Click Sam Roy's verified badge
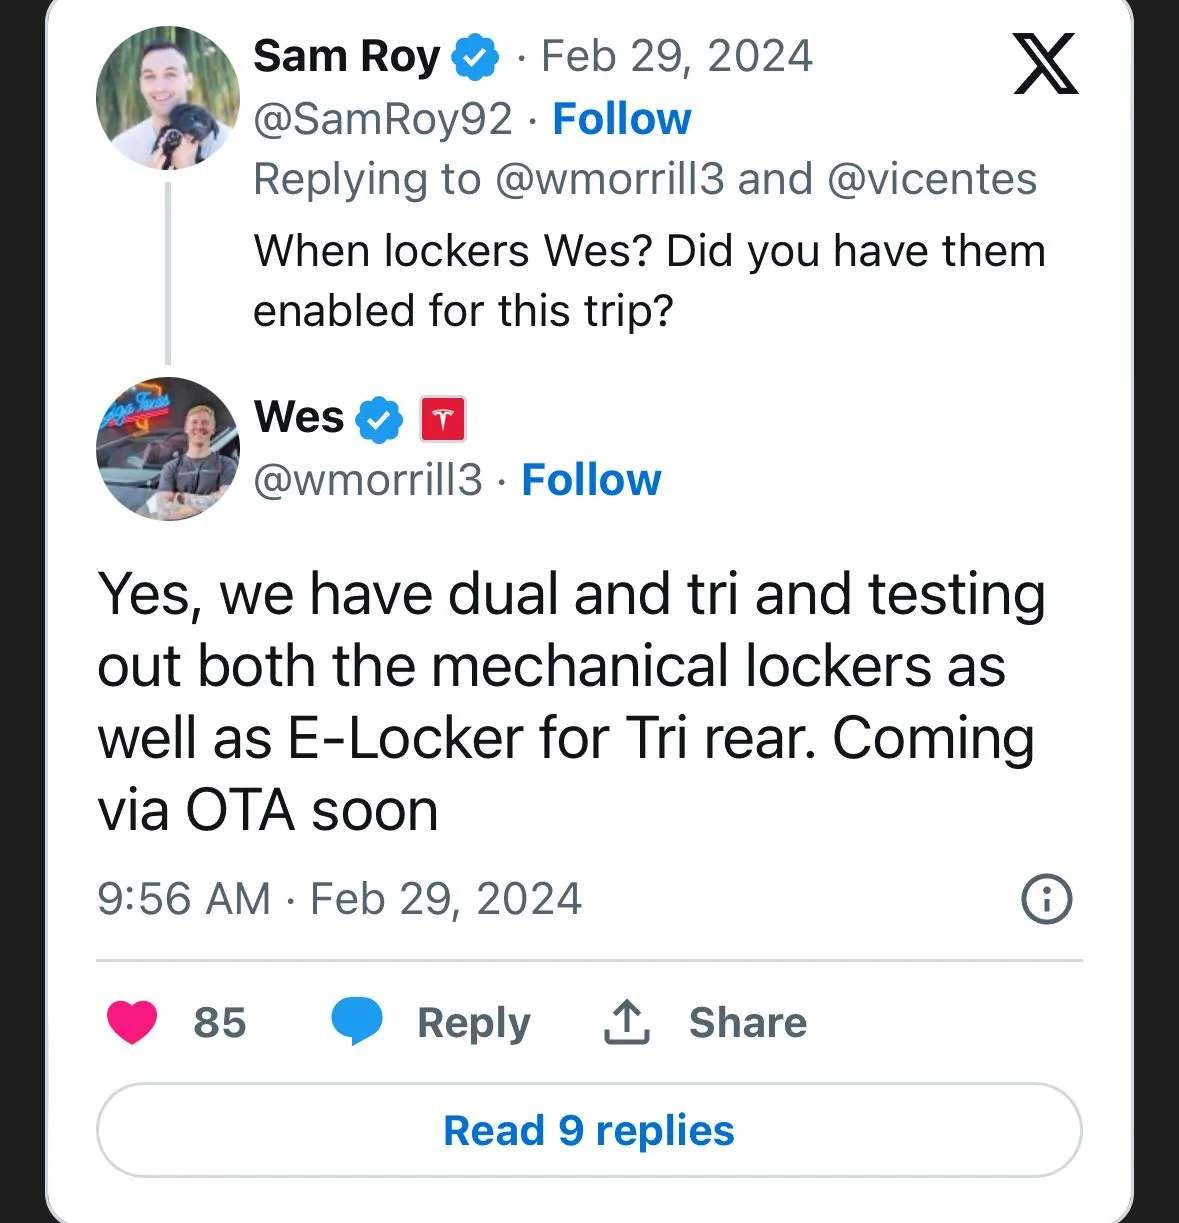Screen dimensions: 1179x1223 [x=476, y=57]
